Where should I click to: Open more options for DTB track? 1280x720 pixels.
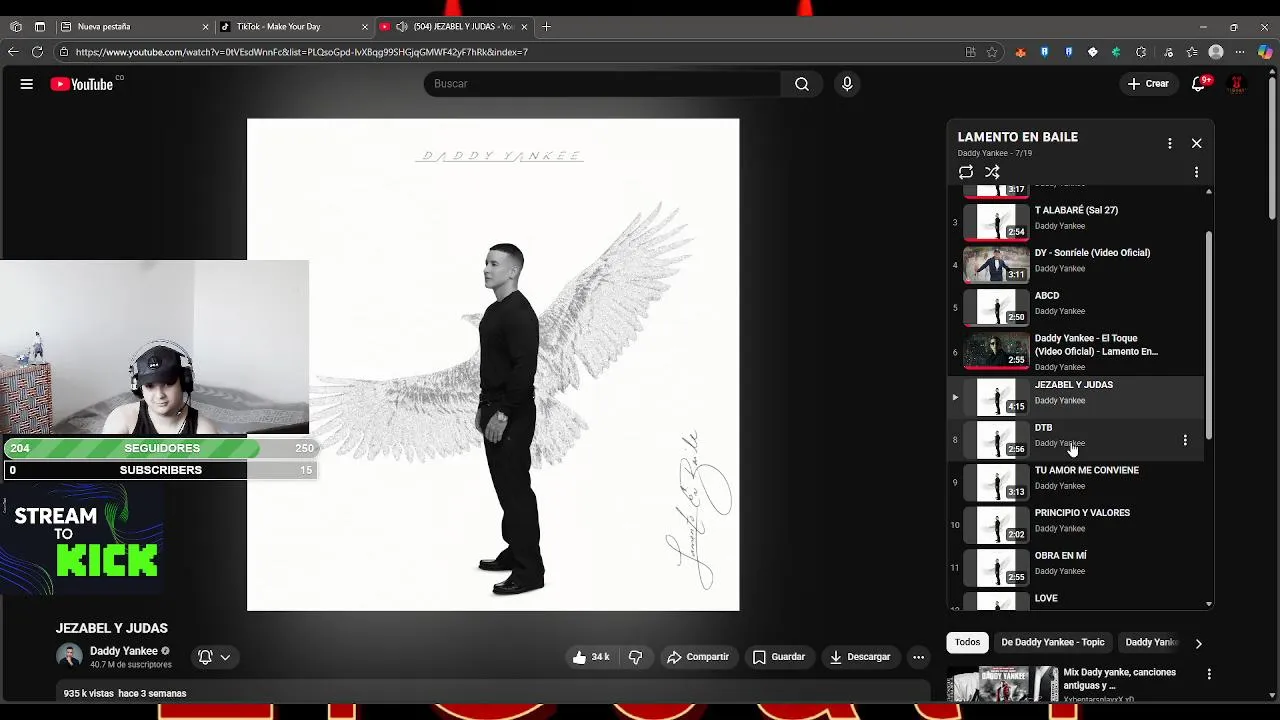[x=1185, y=440]
